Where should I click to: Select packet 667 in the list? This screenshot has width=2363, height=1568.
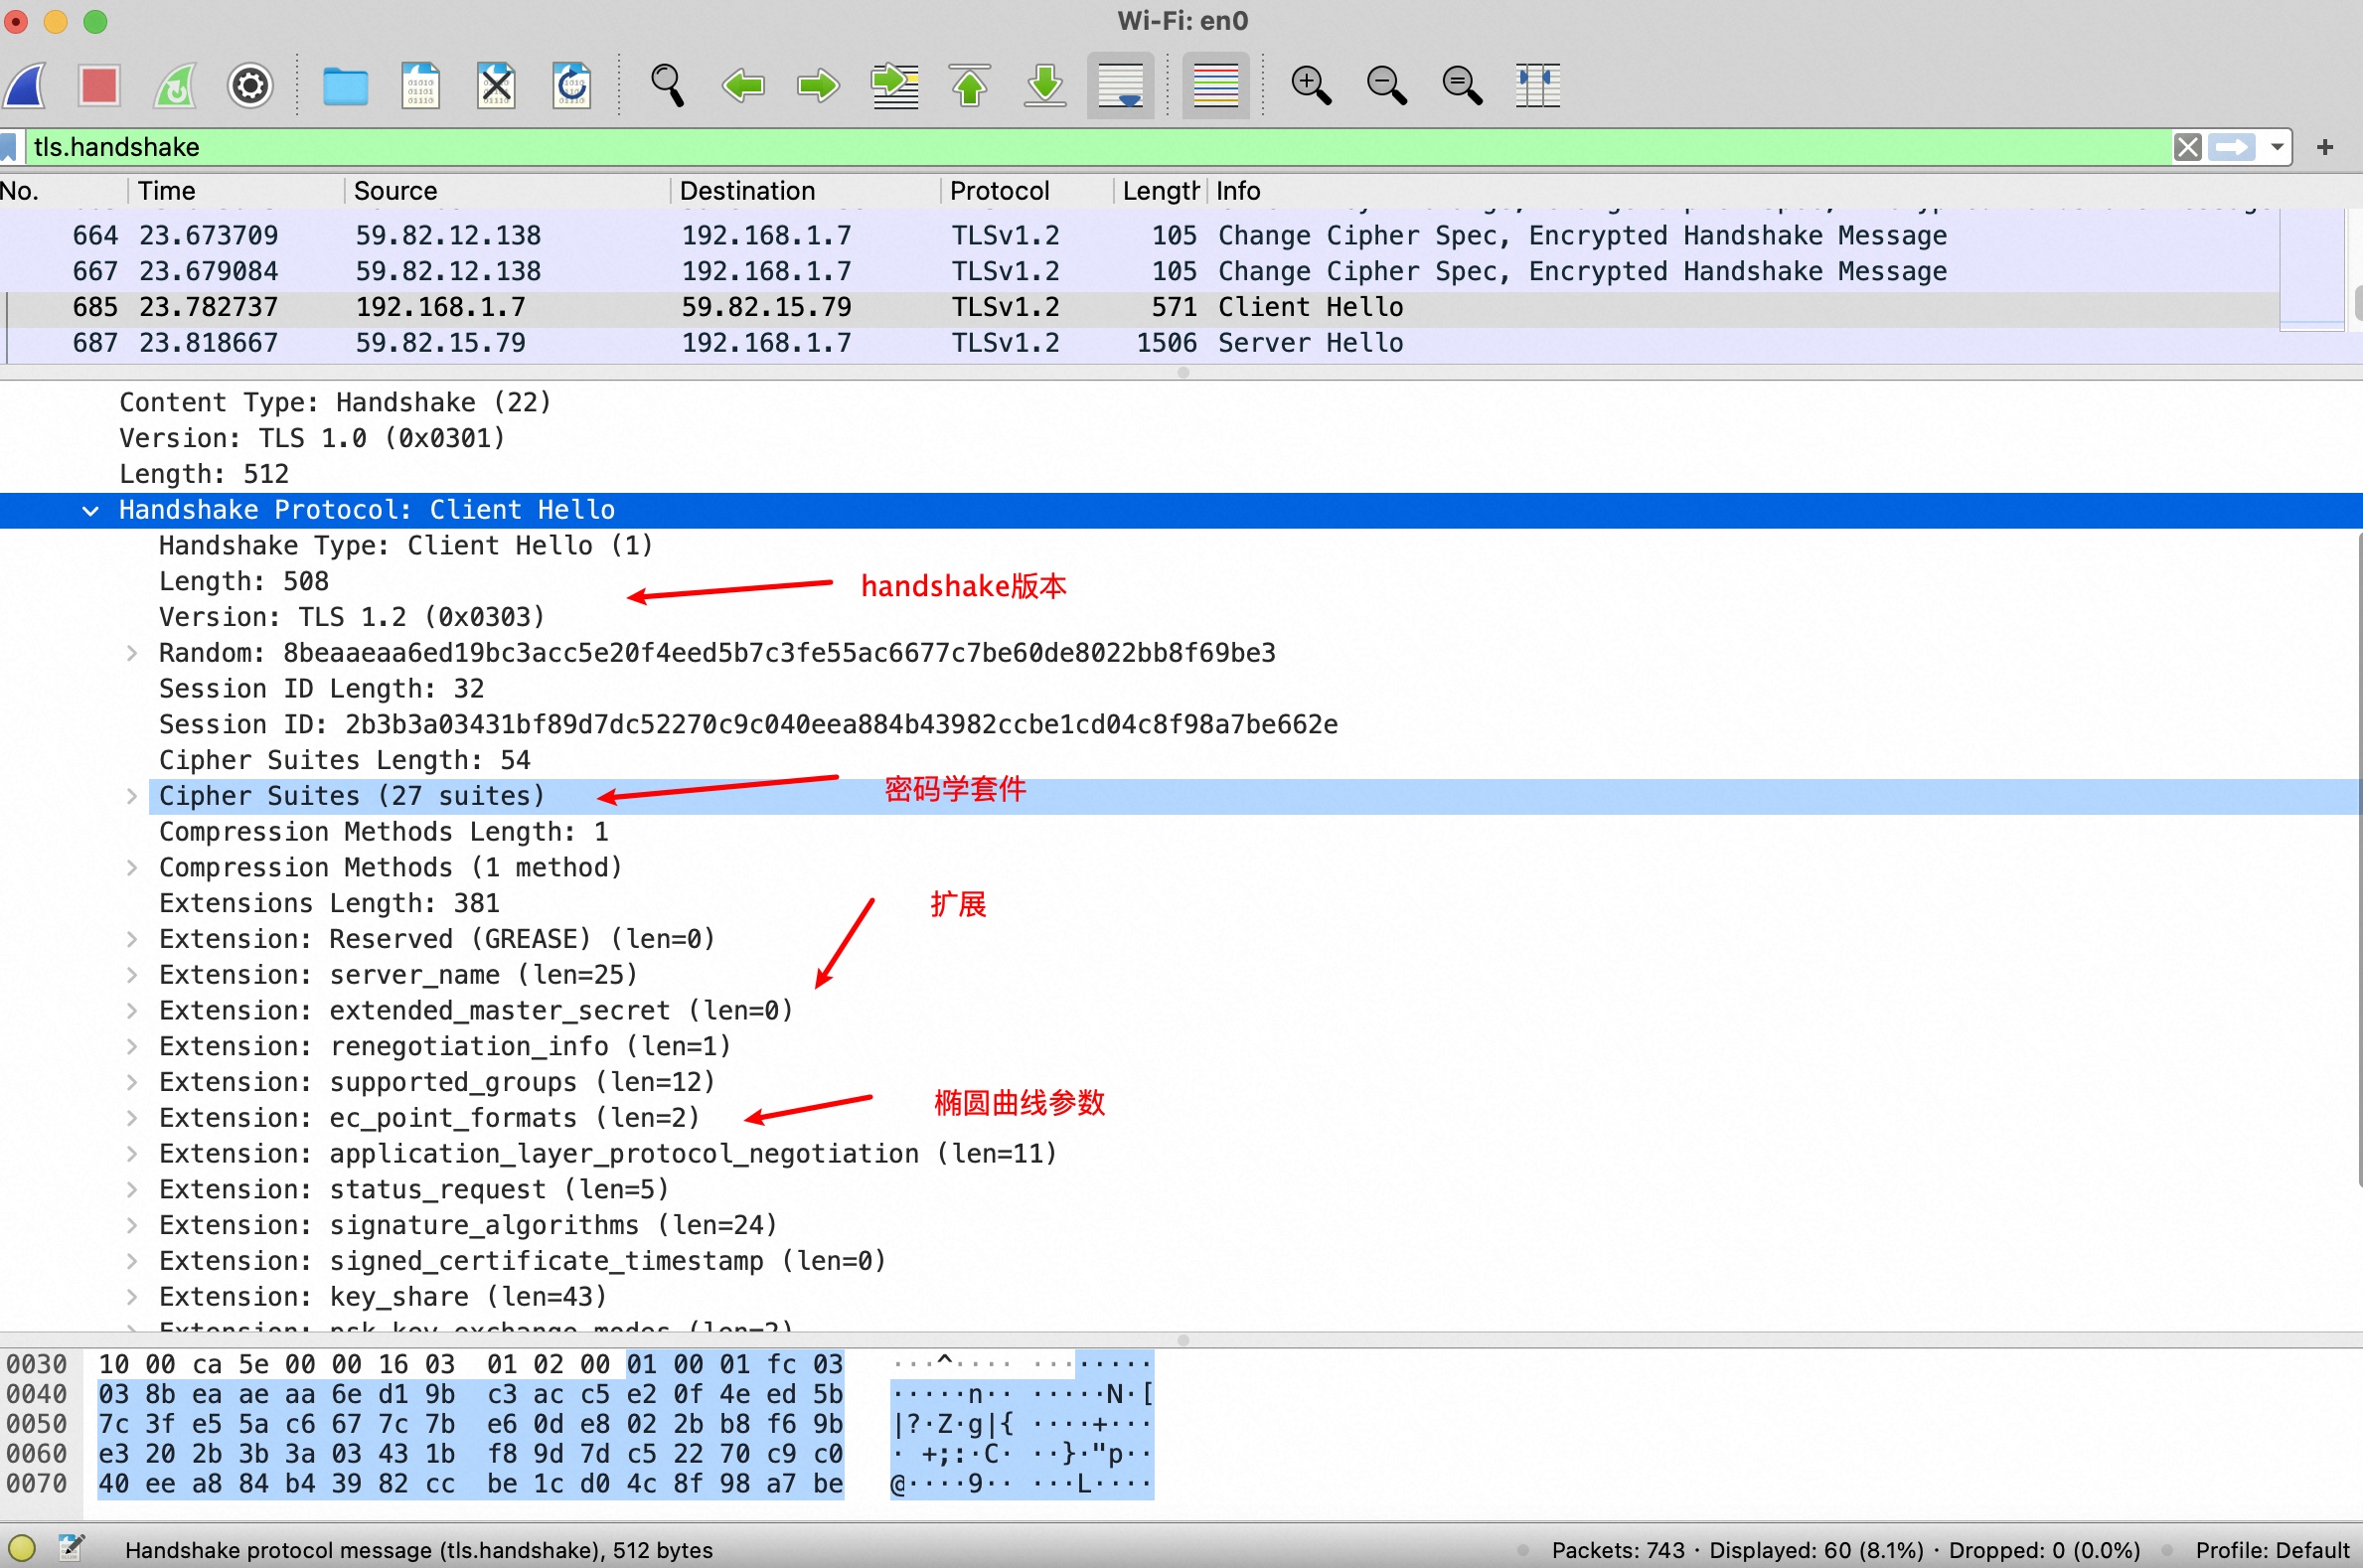point(1140,272)
